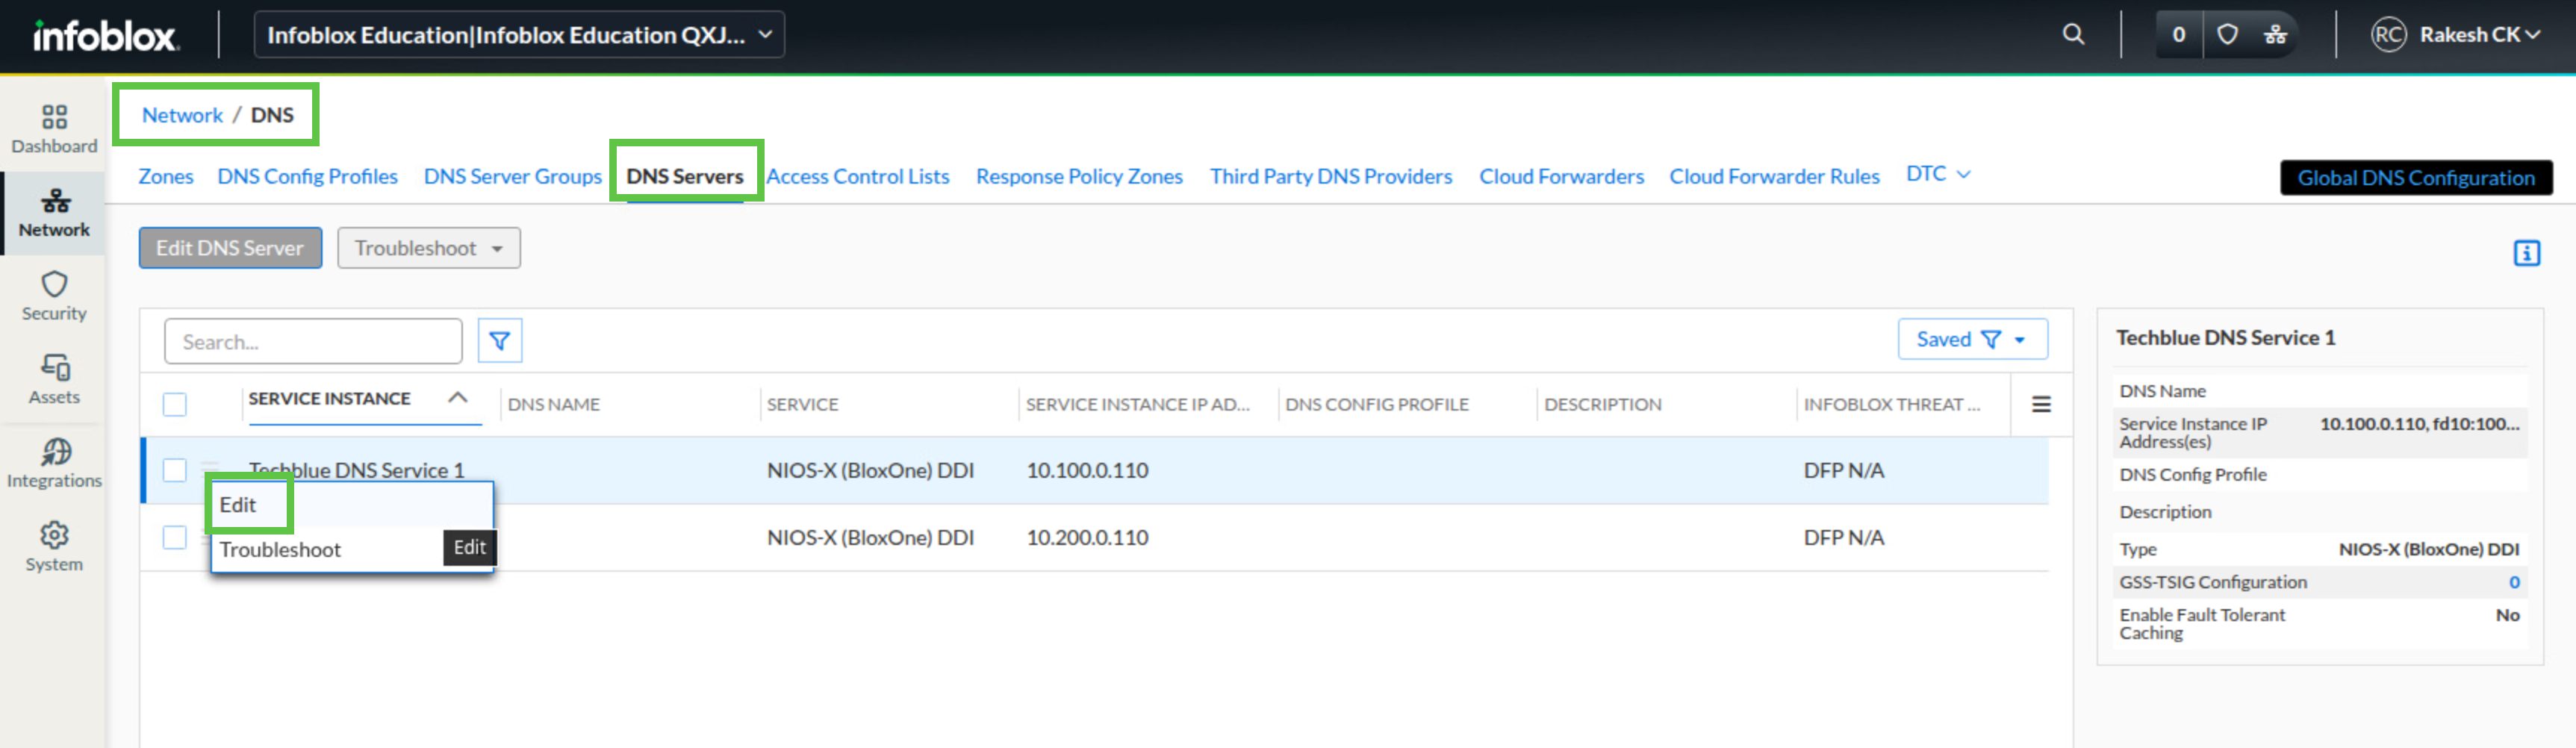The width and height of the screenshot is (2576, 748).
Task: Click the Search input field
Action: (x=313, y=341)
